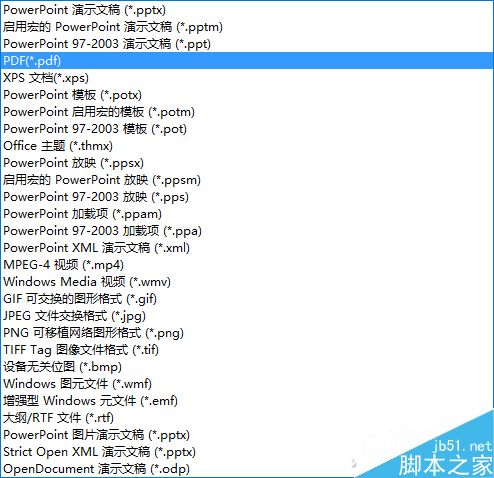Select the highlighted PDF(*.pdf) option
This screenshot has height=478, width=494.
[247, 61]
